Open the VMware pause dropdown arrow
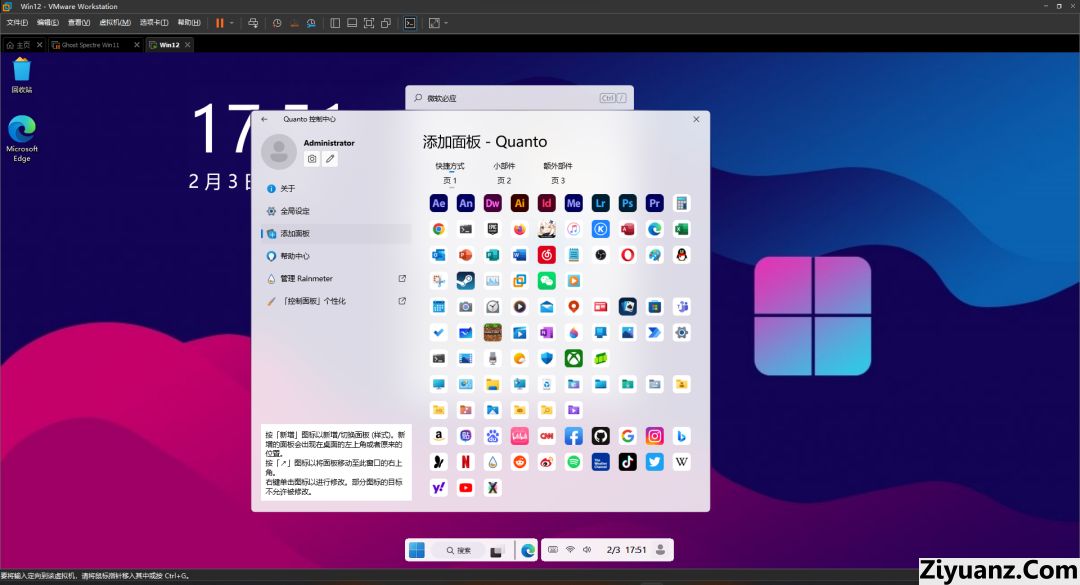The image size is (1080, 585). pyautogui.click(x=232, y=22)
